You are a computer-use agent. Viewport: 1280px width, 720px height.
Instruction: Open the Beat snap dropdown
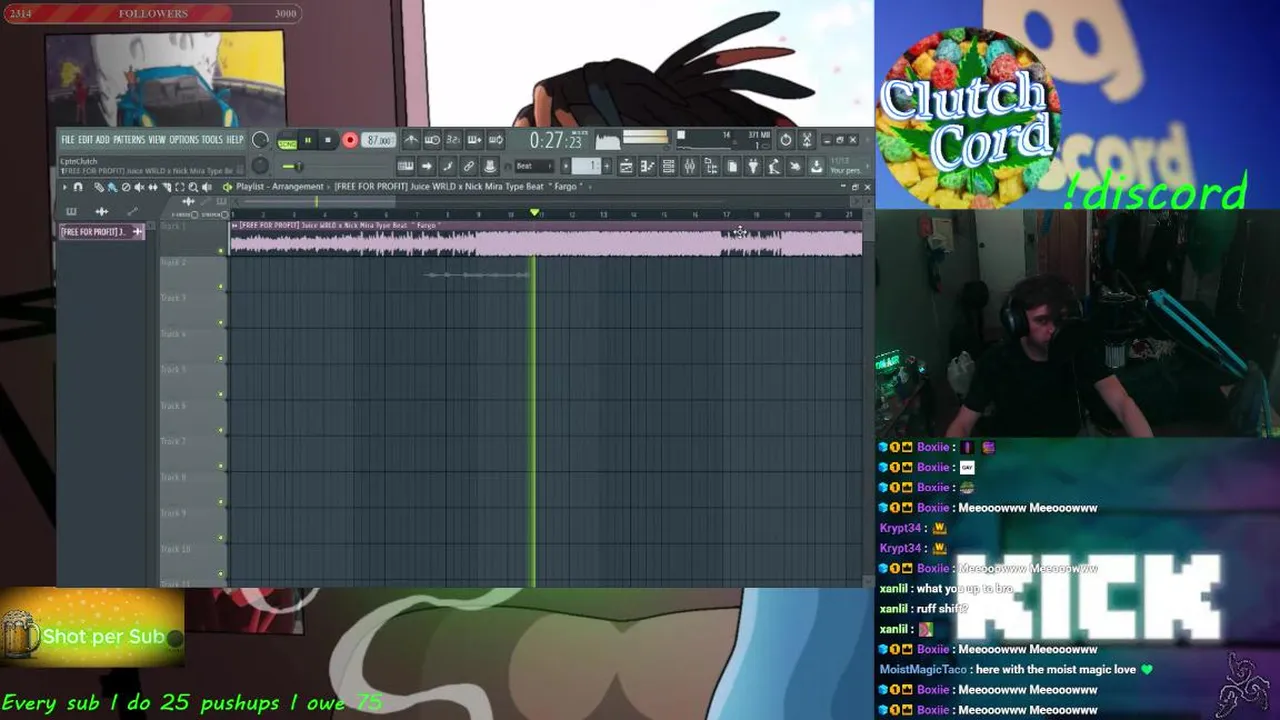[x=534, y=166]
